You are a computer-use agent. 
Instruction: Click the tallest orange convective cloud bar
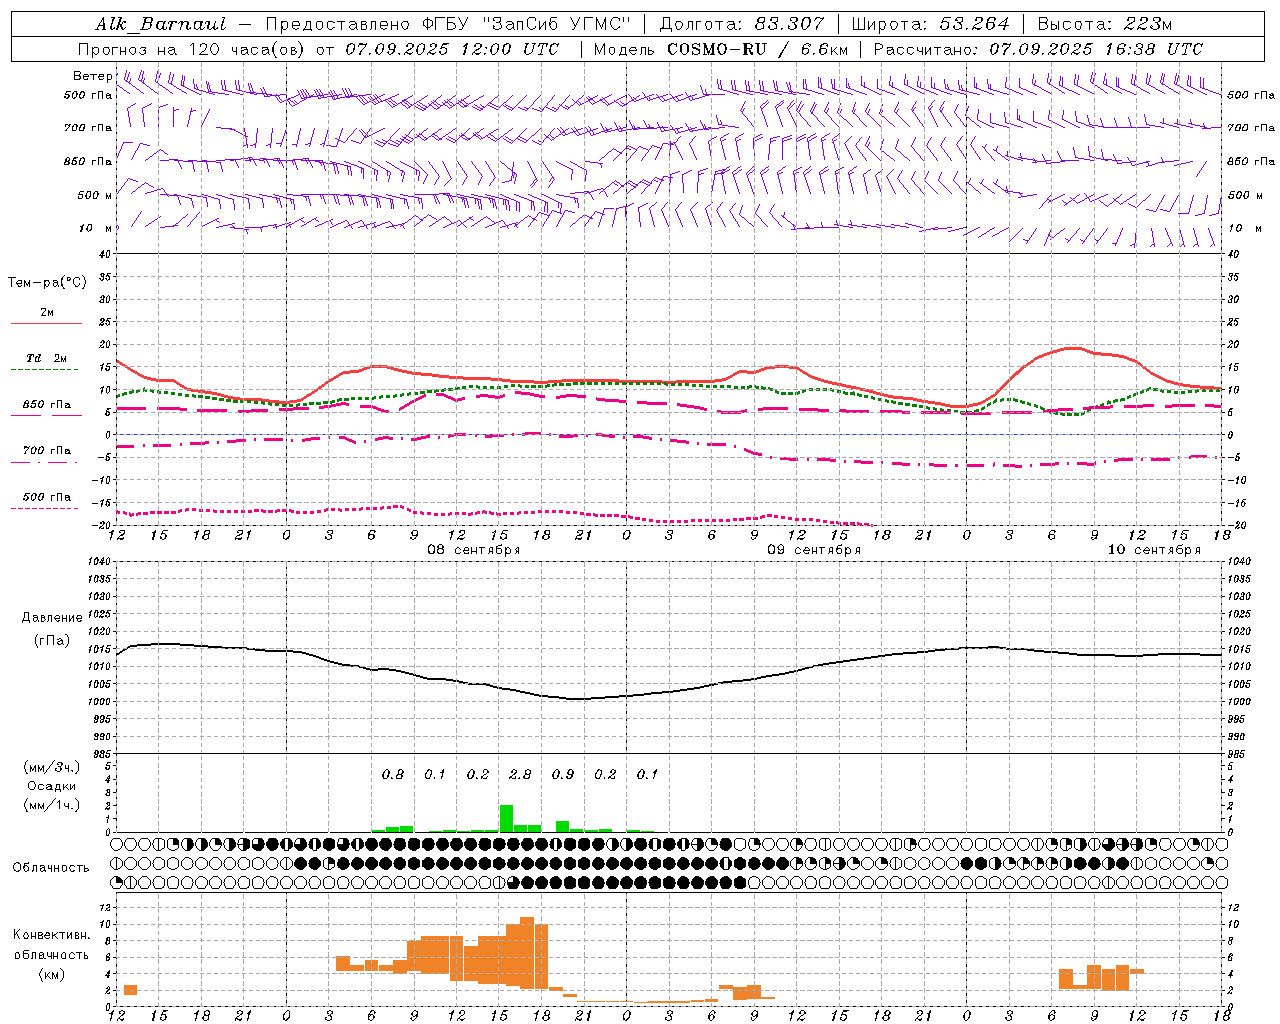[527, 952]
